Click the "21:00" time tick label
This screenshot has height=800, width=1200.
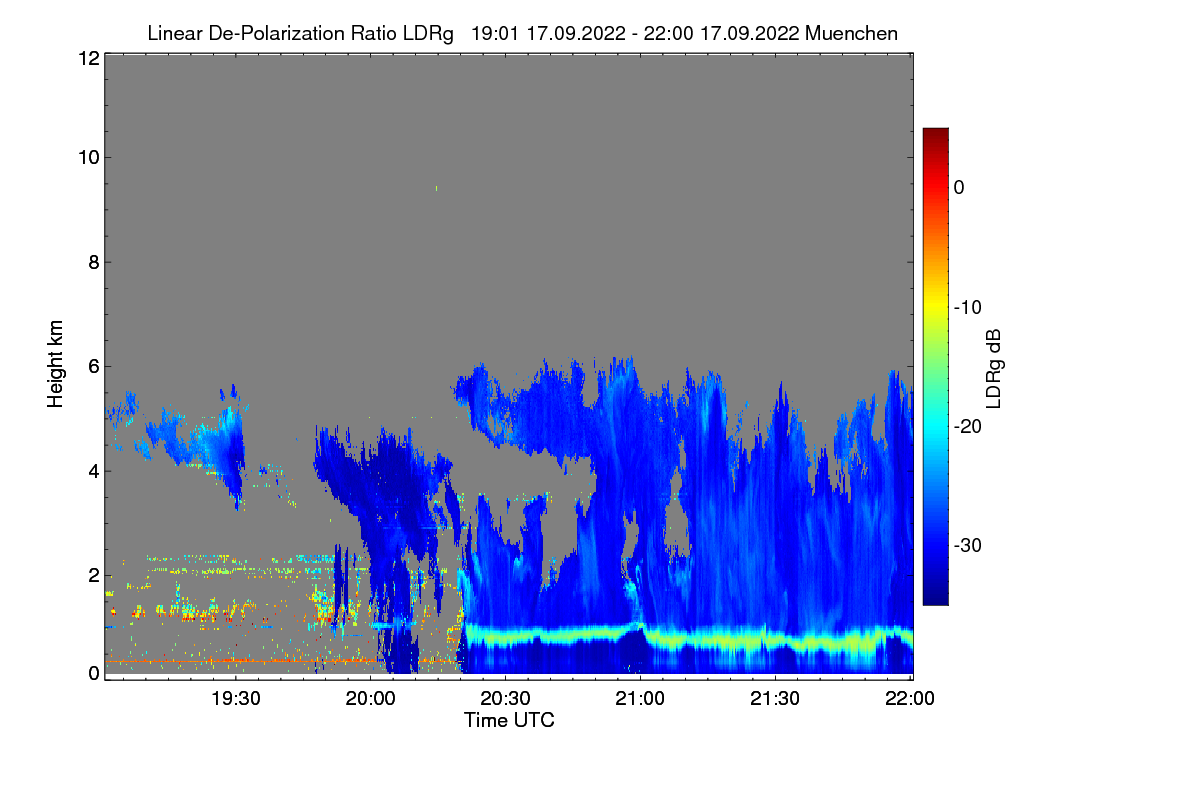click(x=640, y=699)
